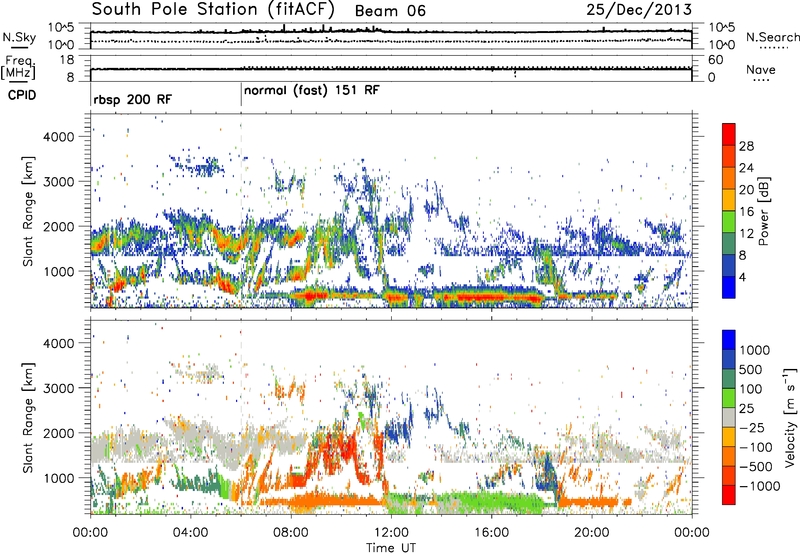Click the '20:00' time tick label
The image size is (800, 554).
coord(591,533)
